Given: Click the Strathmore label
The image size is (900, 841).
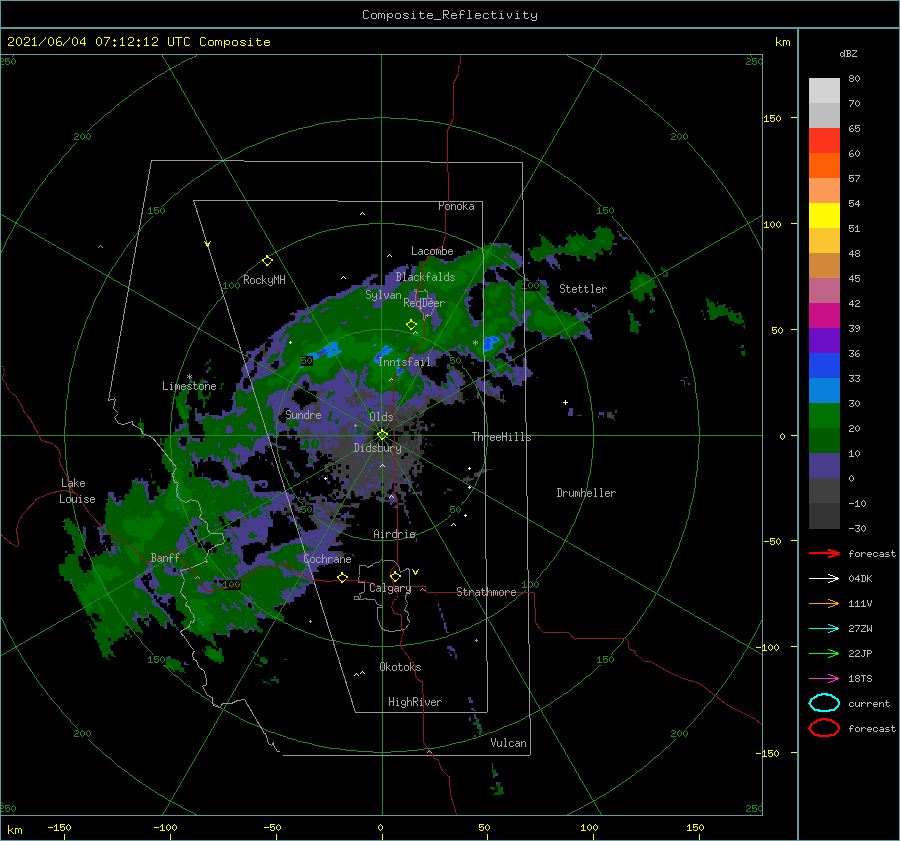Looking at the screenshot, I should click(486, 592).
